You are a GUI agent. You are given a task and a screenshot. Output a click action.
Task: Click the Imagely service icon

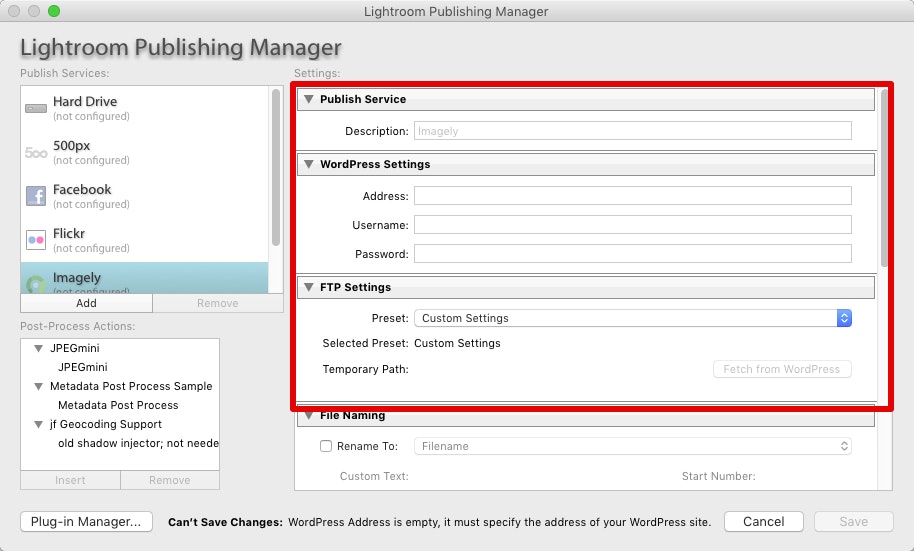pyautogui.click(x=36, y=284)
